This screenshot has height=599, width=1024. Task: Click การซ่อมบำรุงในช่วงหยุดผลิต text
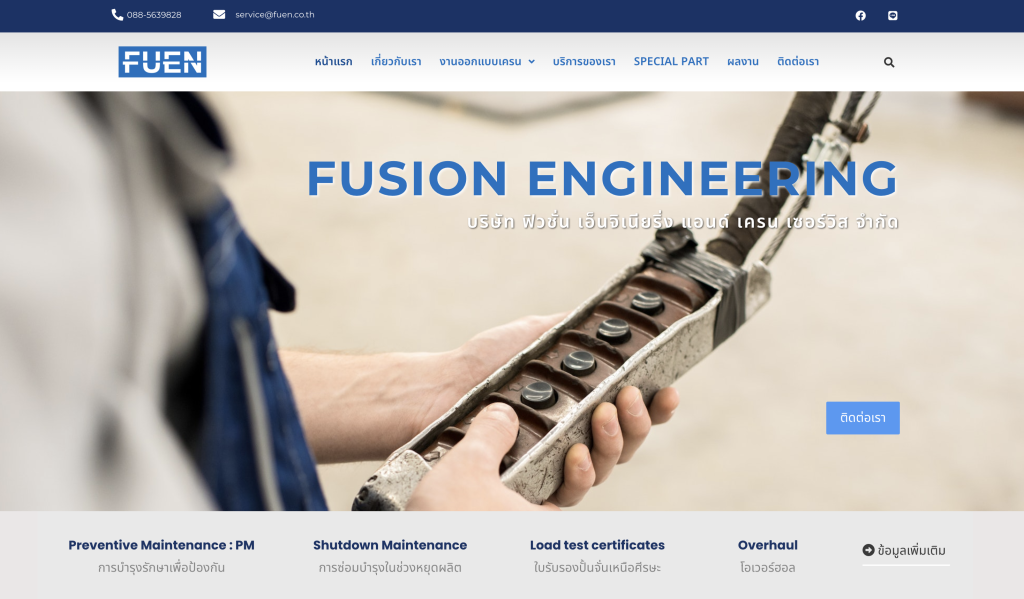tap(390, 568)
